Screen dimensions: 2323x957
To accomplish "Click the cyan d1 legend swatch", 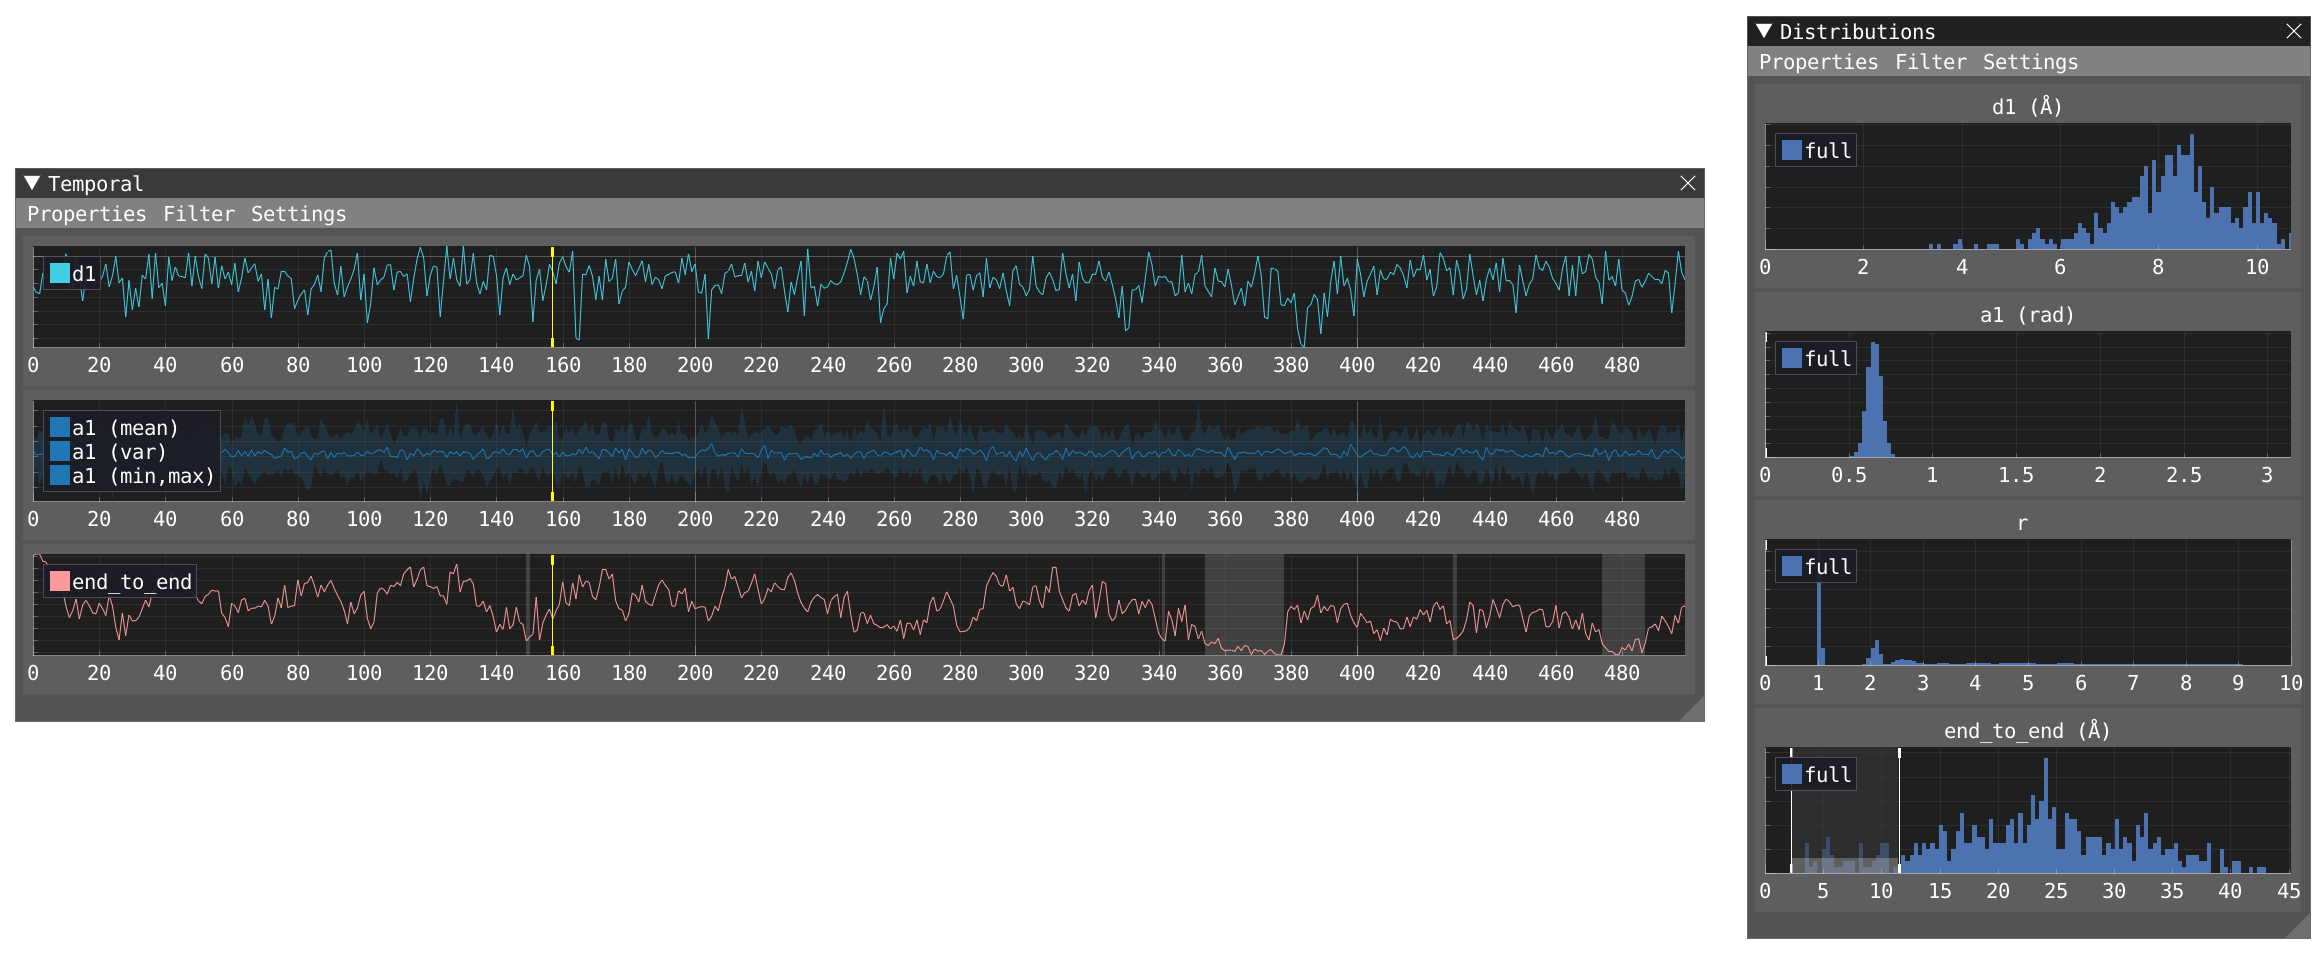I will [x=60, y=273].
